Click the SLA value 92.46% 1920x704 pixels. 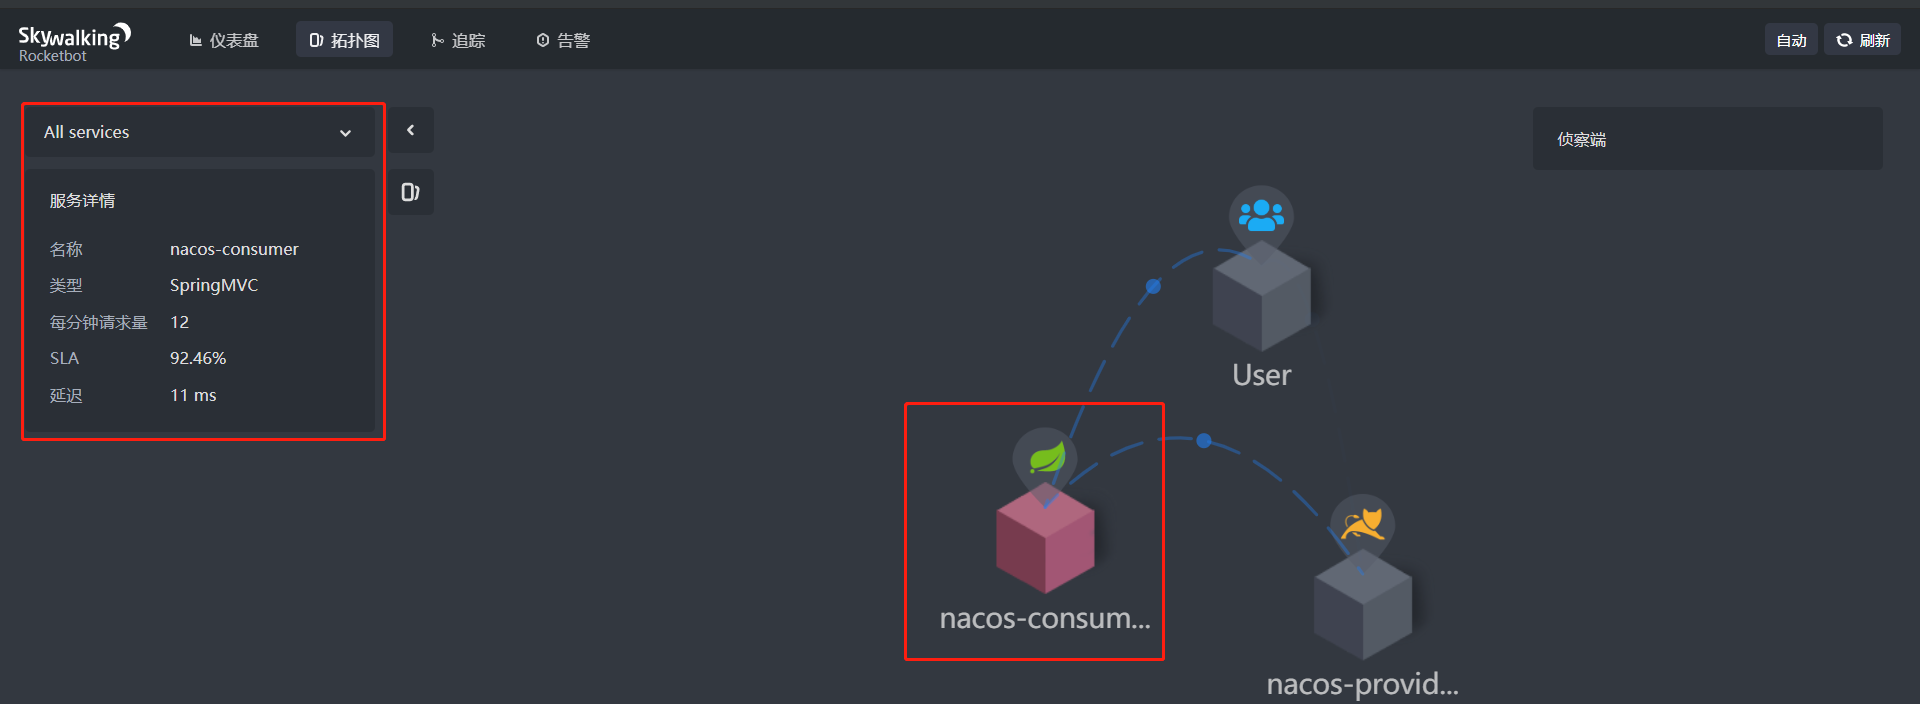click(x=198, y=358)
